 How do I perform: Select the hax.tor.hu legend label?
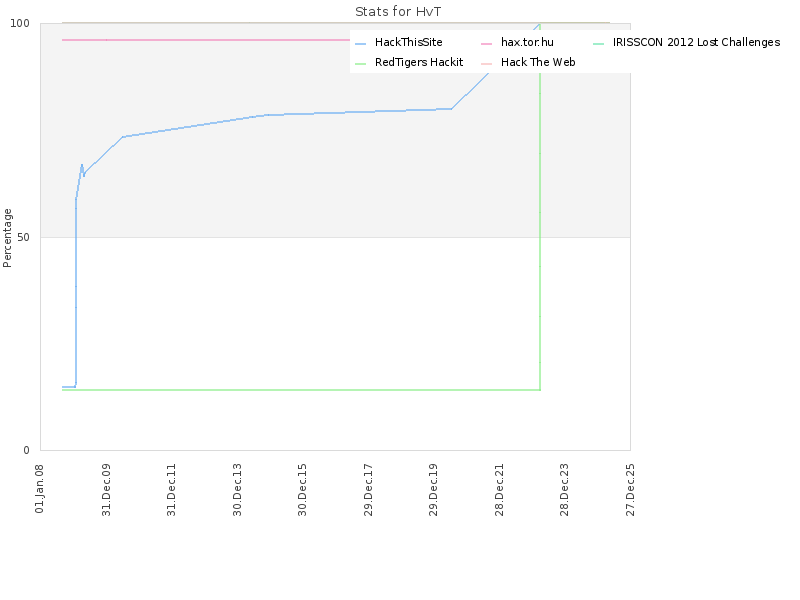[x=527, y=42]
